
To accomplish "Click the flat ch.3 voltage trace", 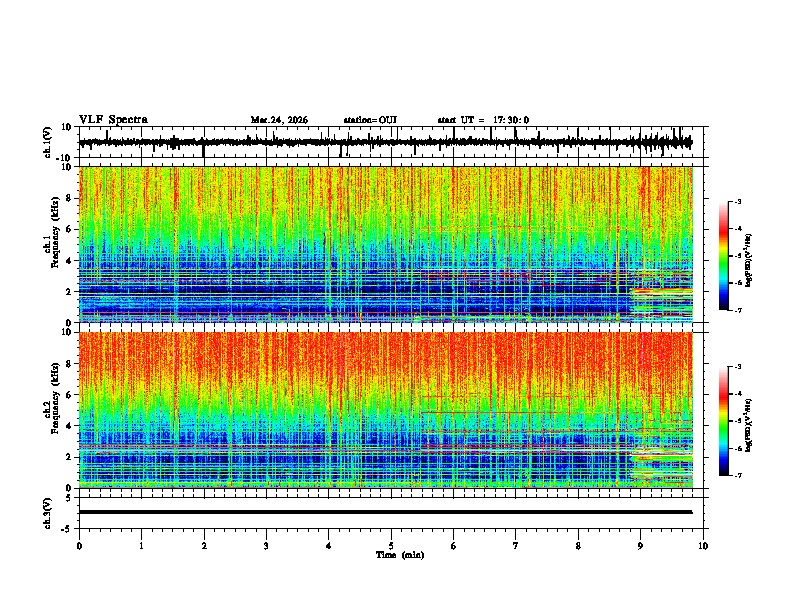I will tap(385, 512).
